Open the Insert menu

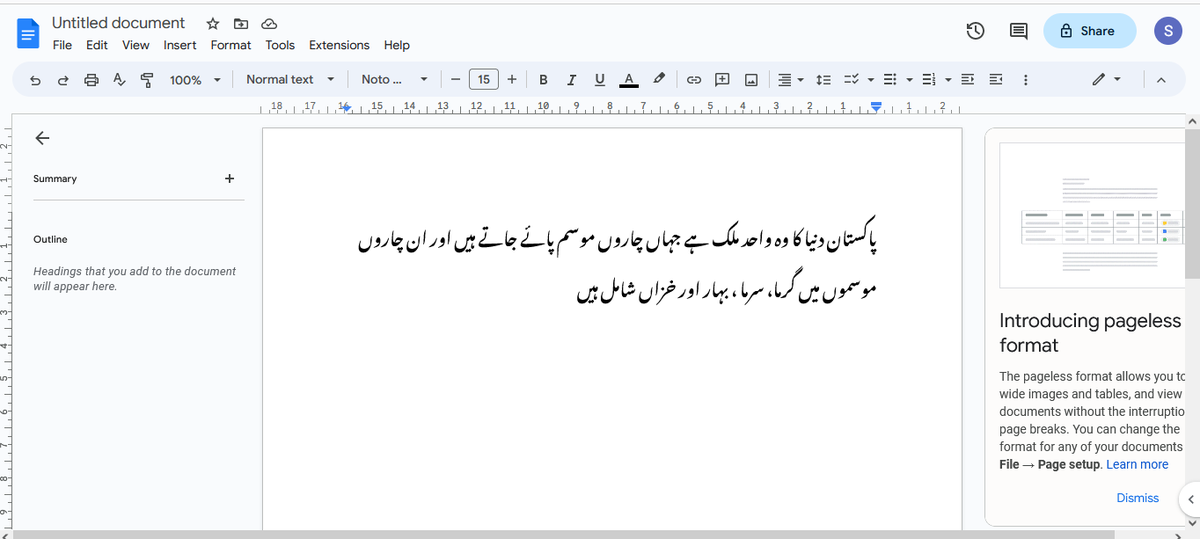point(180,45)
